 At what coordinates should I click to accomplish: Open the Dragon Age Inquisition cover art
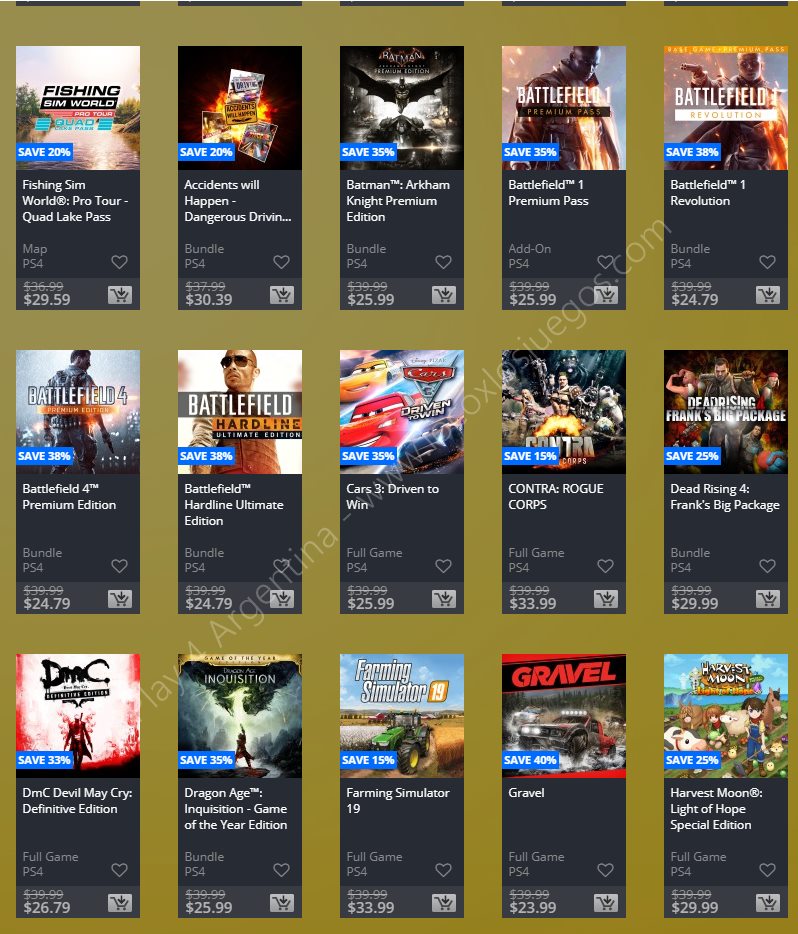(240, 716)
